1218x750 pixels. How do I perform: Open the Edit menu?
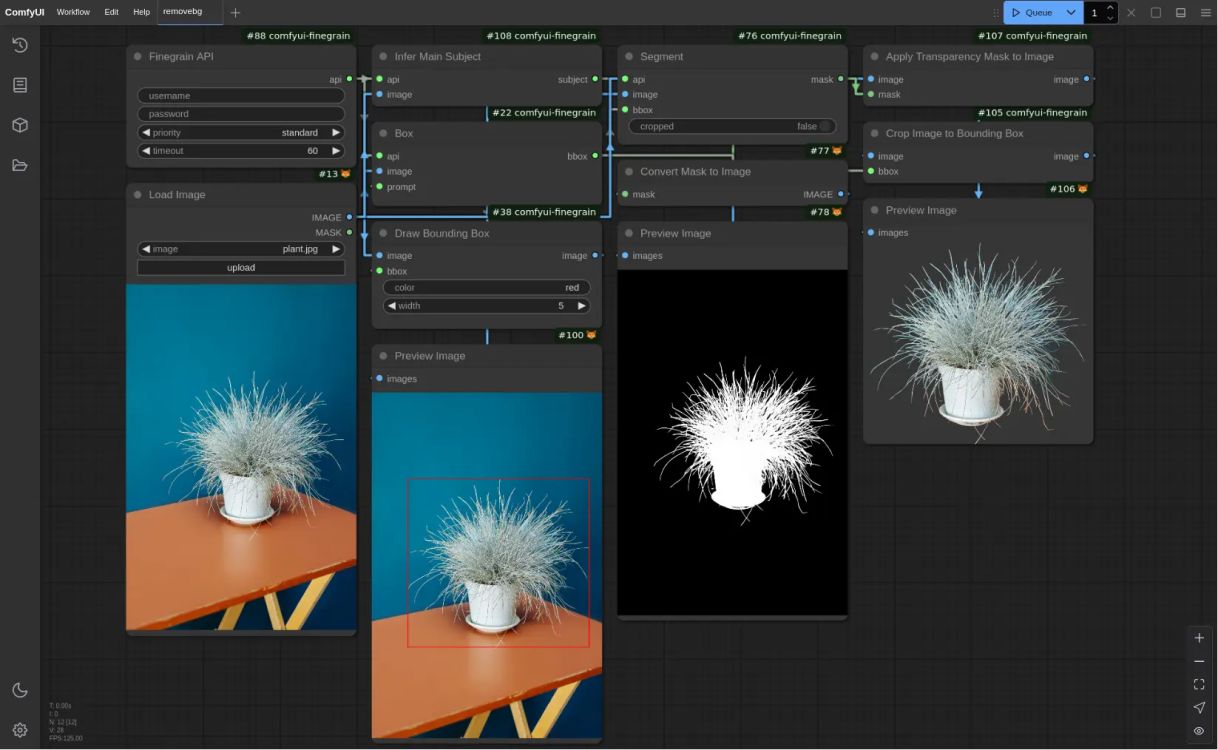[111, 12]
